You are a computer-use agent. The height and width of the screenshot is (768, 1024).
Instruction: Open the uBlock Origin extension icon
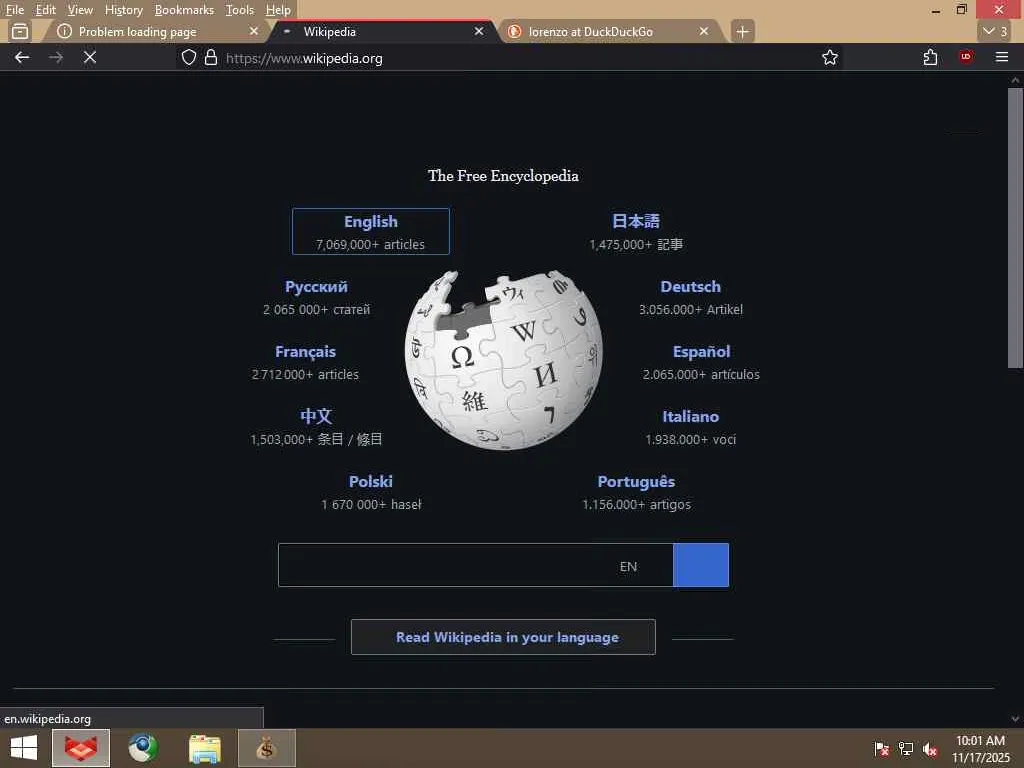click(966, 57)
